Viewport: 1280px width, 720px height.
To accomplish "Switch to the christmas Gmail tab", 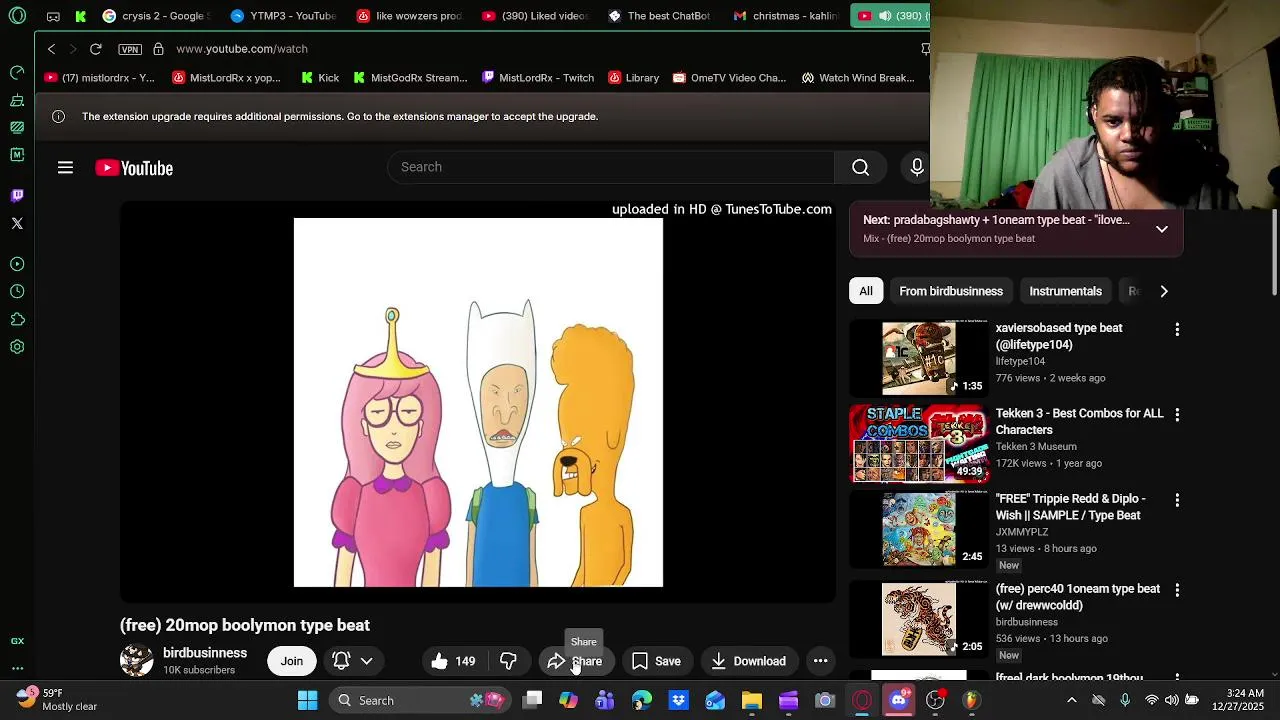I will tap(786, 16).
